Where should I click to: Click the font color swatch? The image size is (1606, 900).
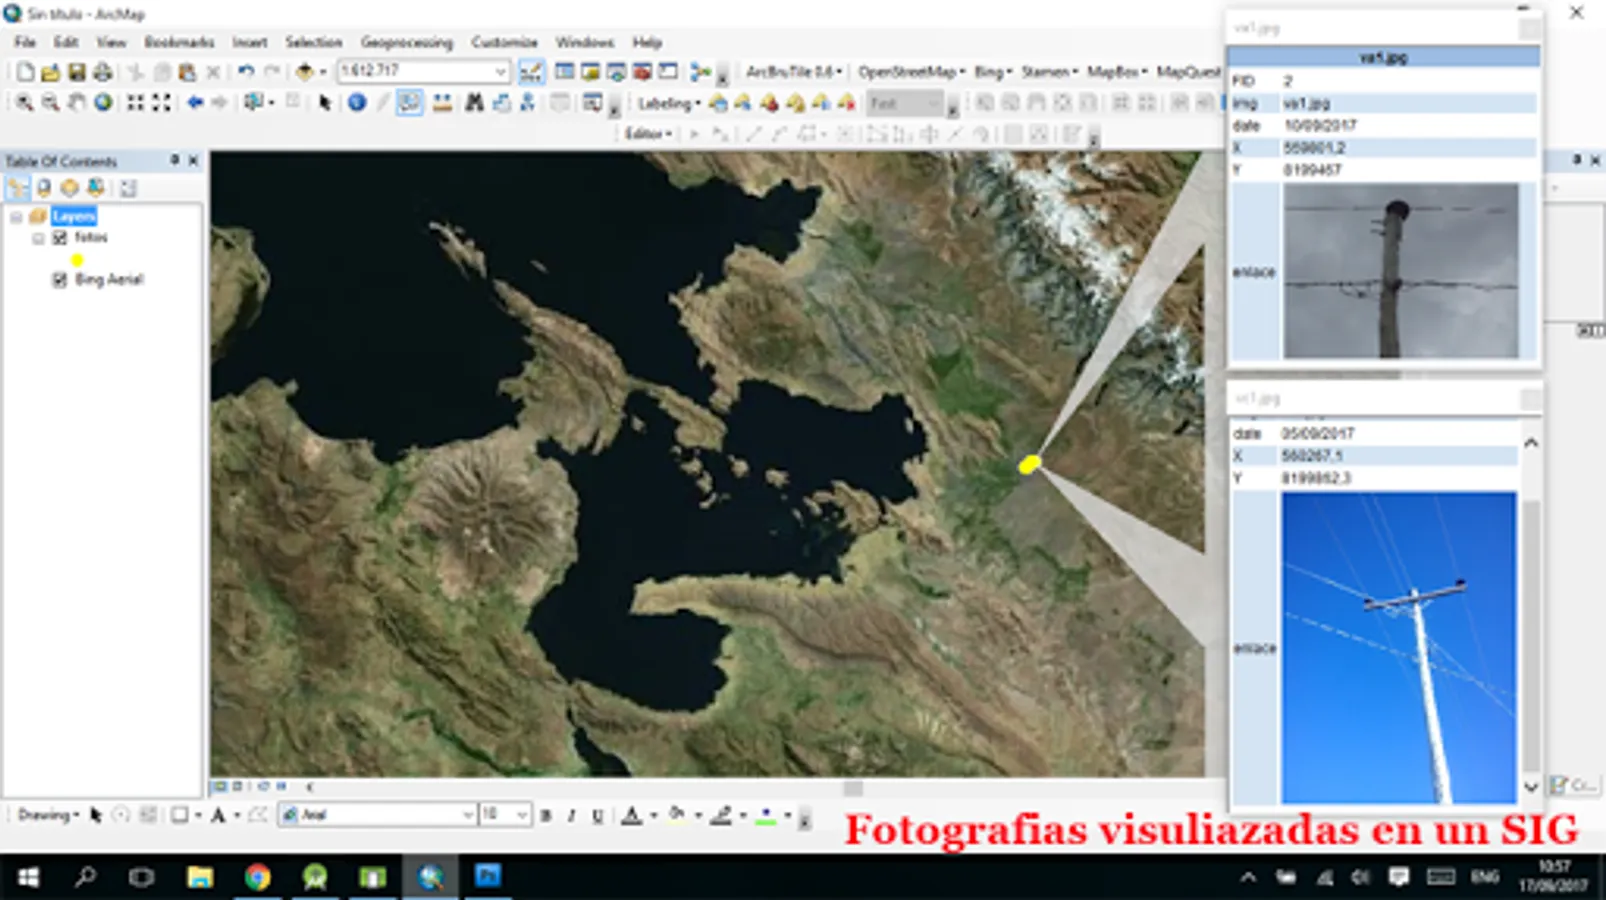[632, 816]
